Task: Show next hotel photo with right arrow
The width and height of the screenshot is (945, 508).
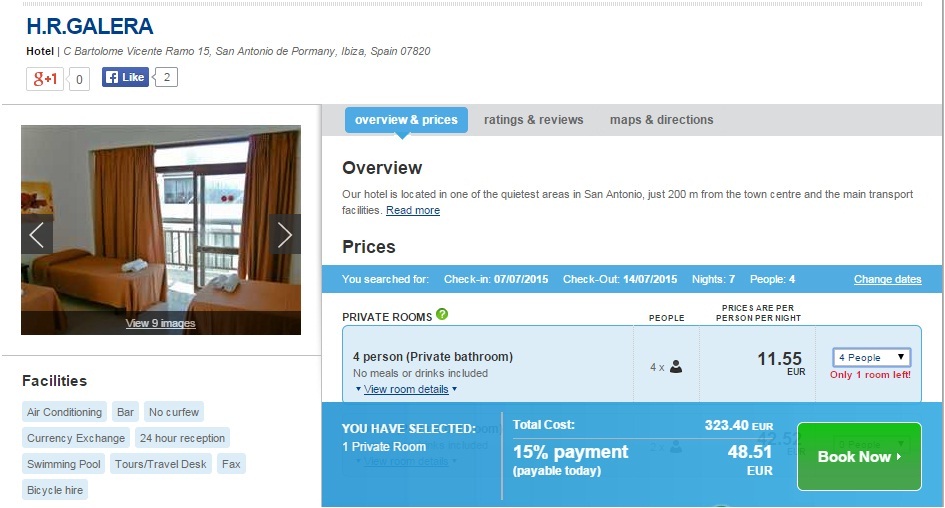Action: coord(284,235)
